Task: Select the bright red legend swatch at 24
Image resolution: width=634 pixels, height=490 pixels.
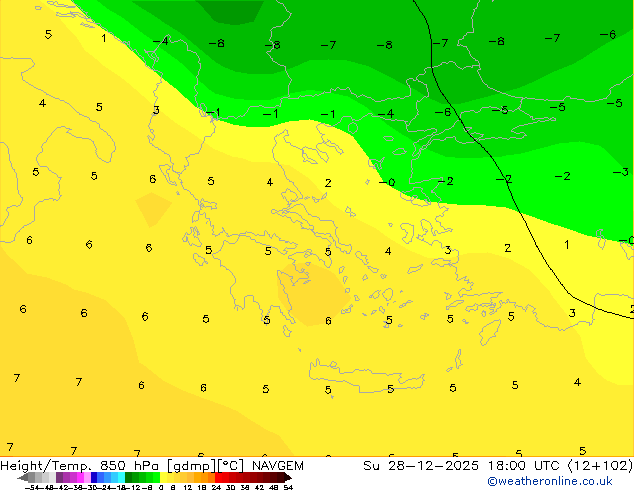Action: [218, 477]
